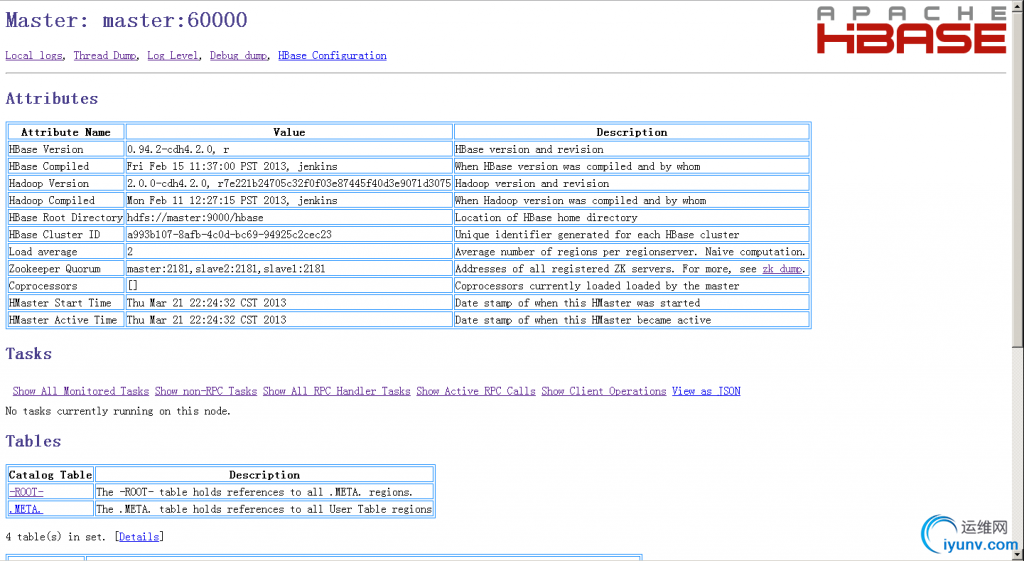Click the HBase Cluster ID value
The width and height of the screenshot is (1024, 561).
229,234
